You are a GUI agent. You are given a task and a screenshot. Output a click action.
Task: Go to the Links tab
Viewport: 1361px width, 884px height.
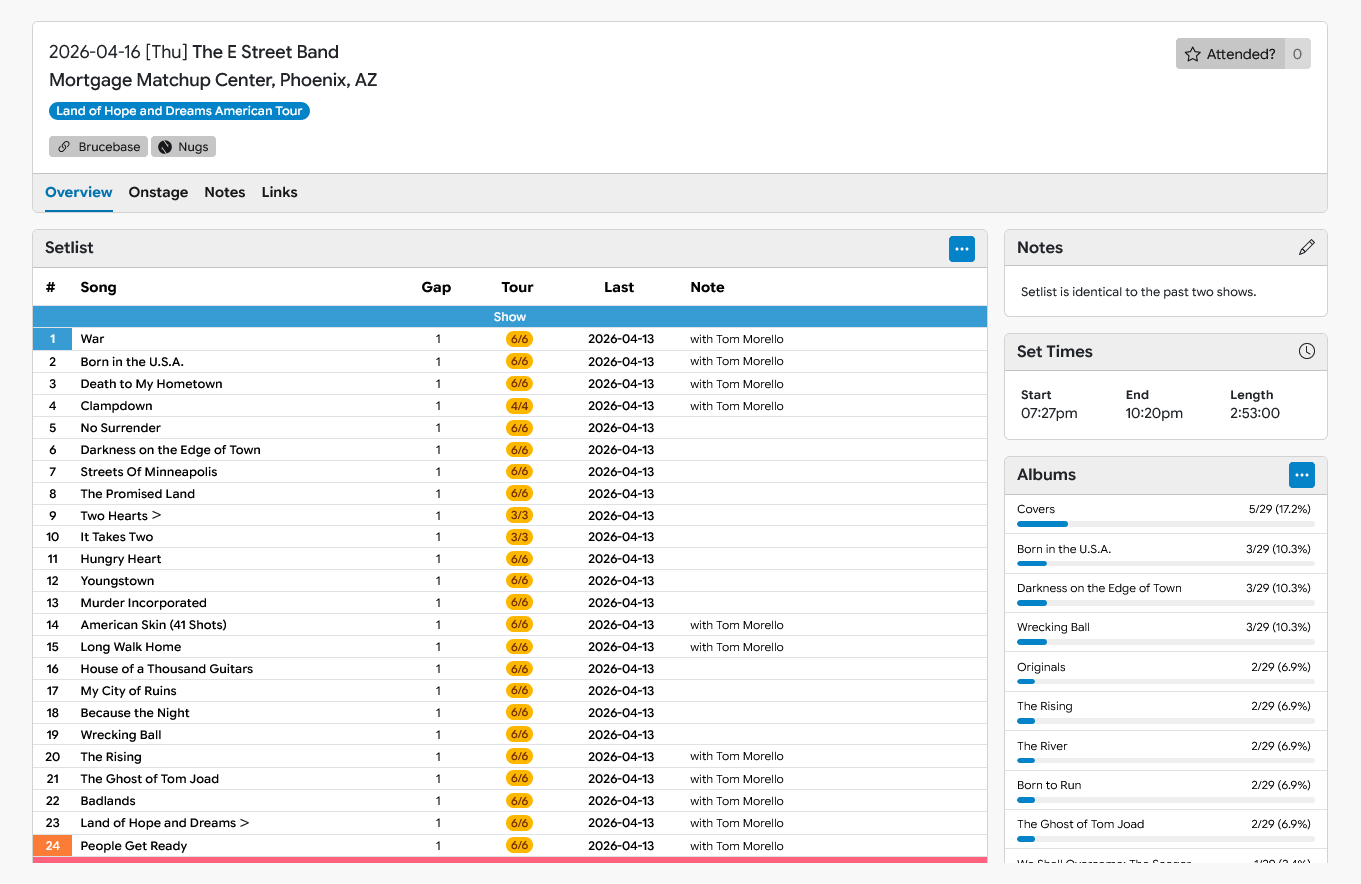click(x=279, y=193)
